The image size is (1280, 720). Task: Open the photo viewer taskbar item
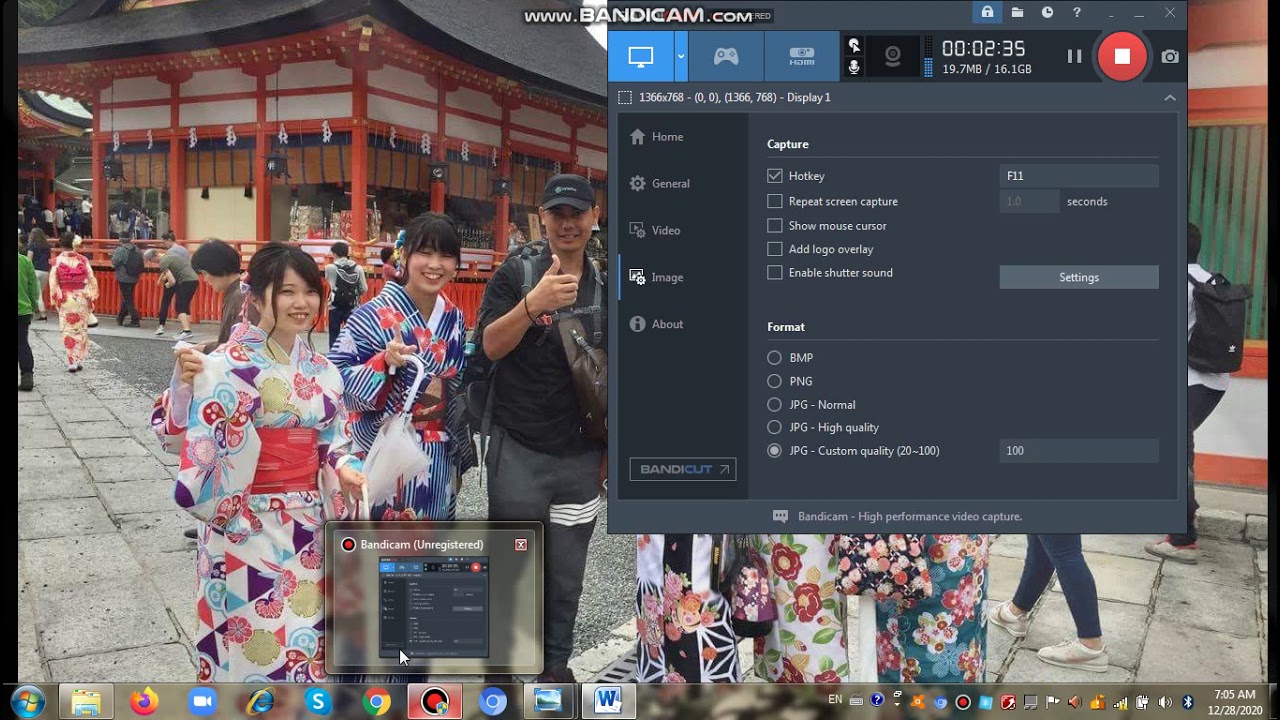click(x=548, y=702)
